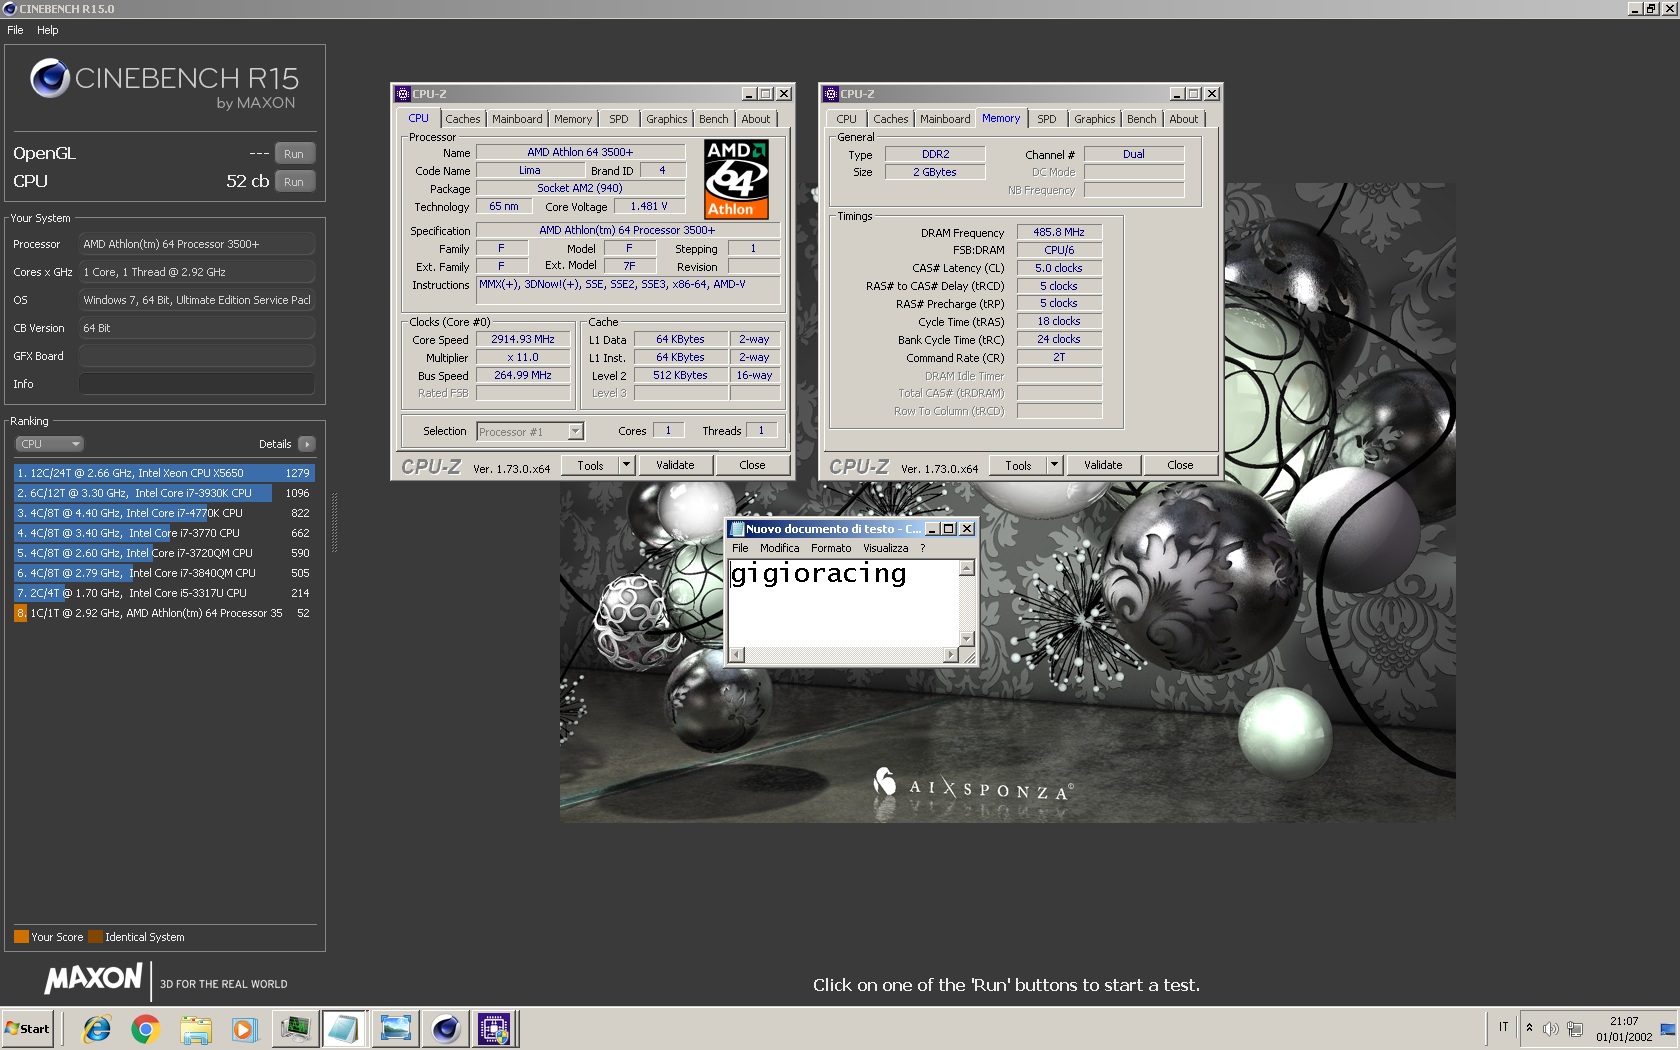Screen dimensions: 1680x1050
Task: Click Close button in right CPU-Z window
Action: 1180,466
